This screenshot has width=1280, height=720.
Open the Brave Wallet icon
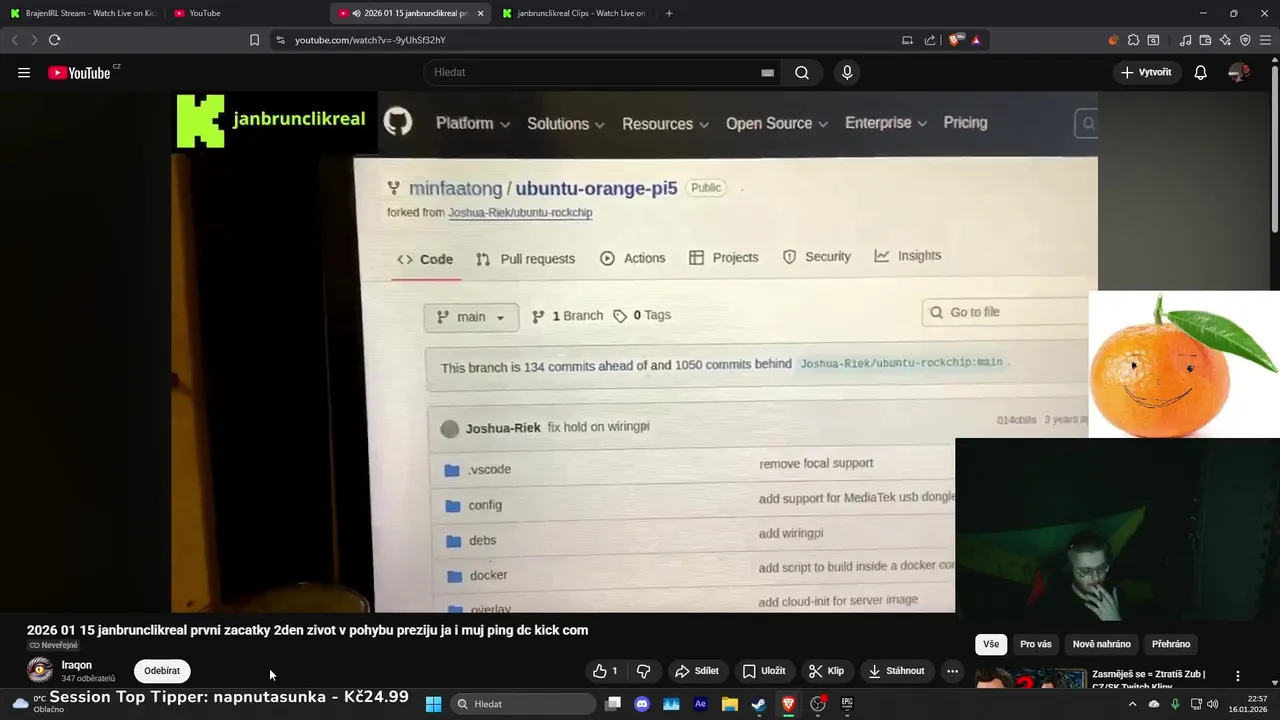tap(1205, 40)
